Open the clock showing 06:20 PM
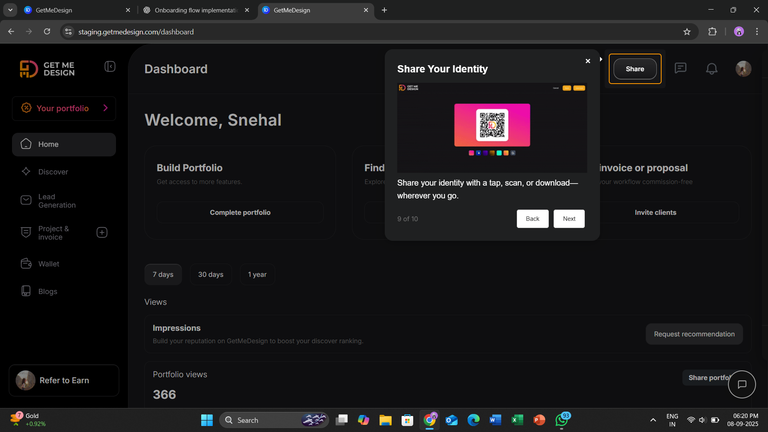 [x=743, y=420]
